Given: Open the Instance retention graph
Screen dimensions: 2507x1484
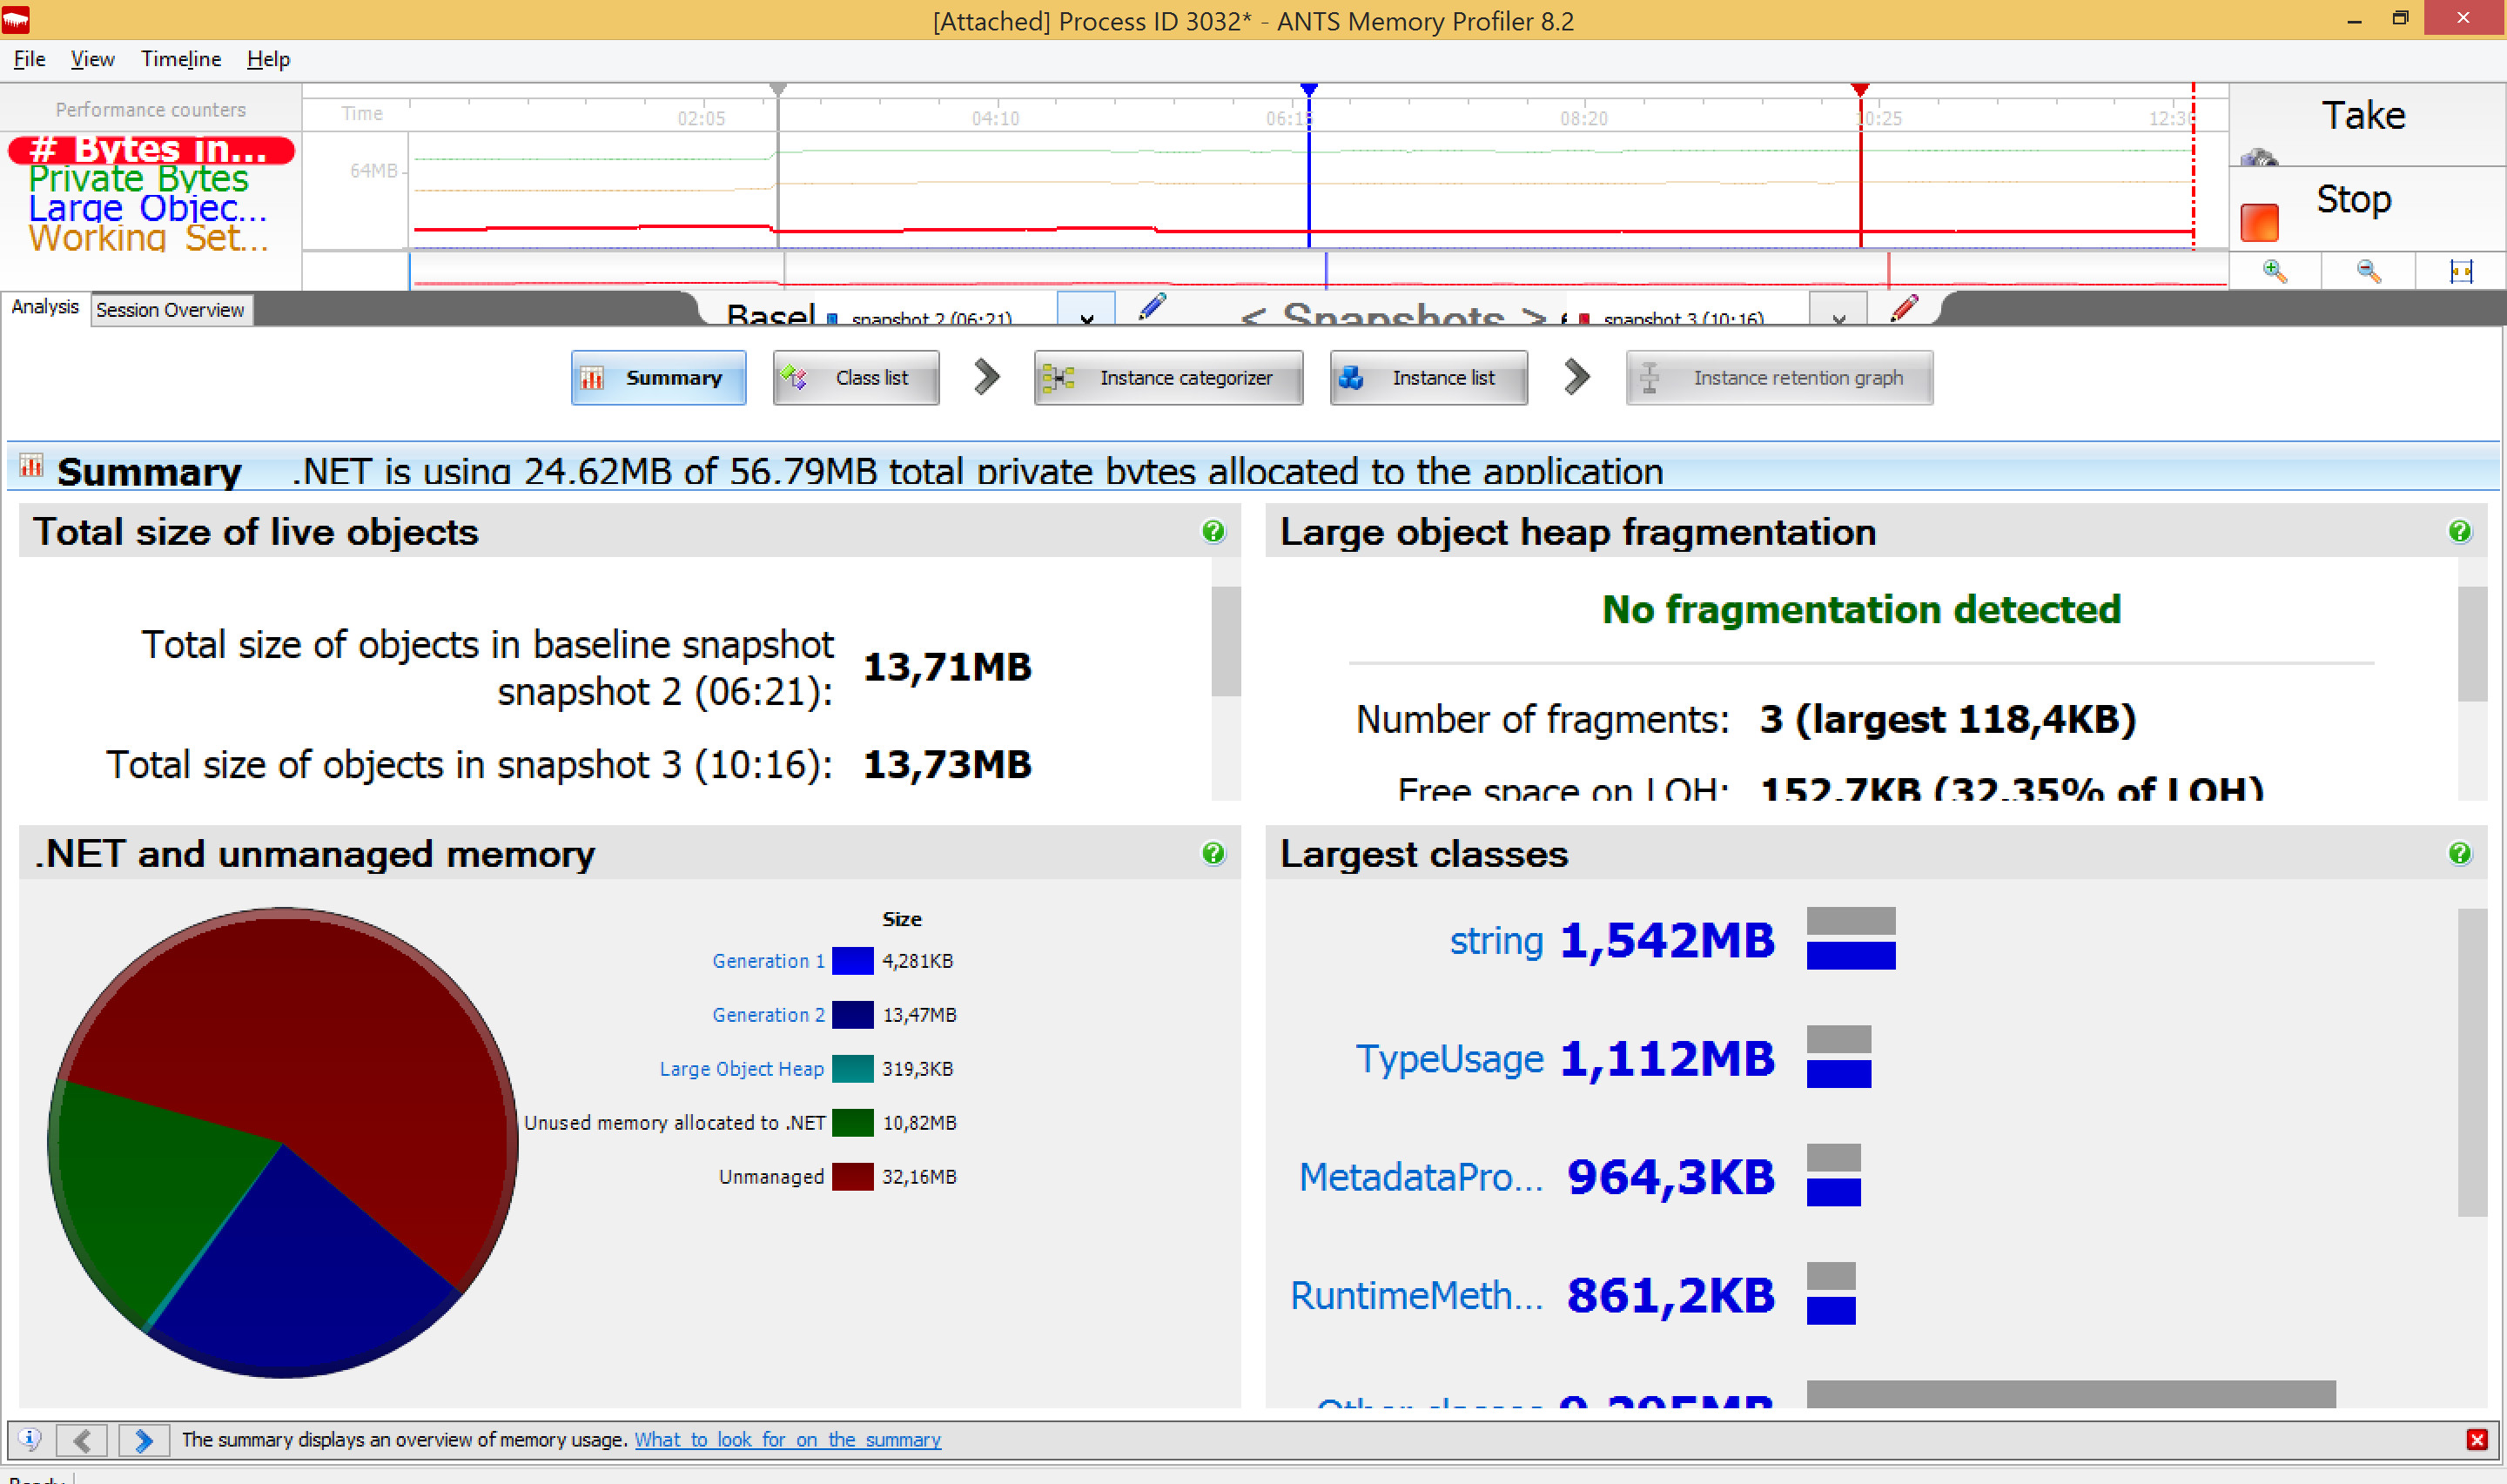Looking at the screenshot, I should 1779,378.
